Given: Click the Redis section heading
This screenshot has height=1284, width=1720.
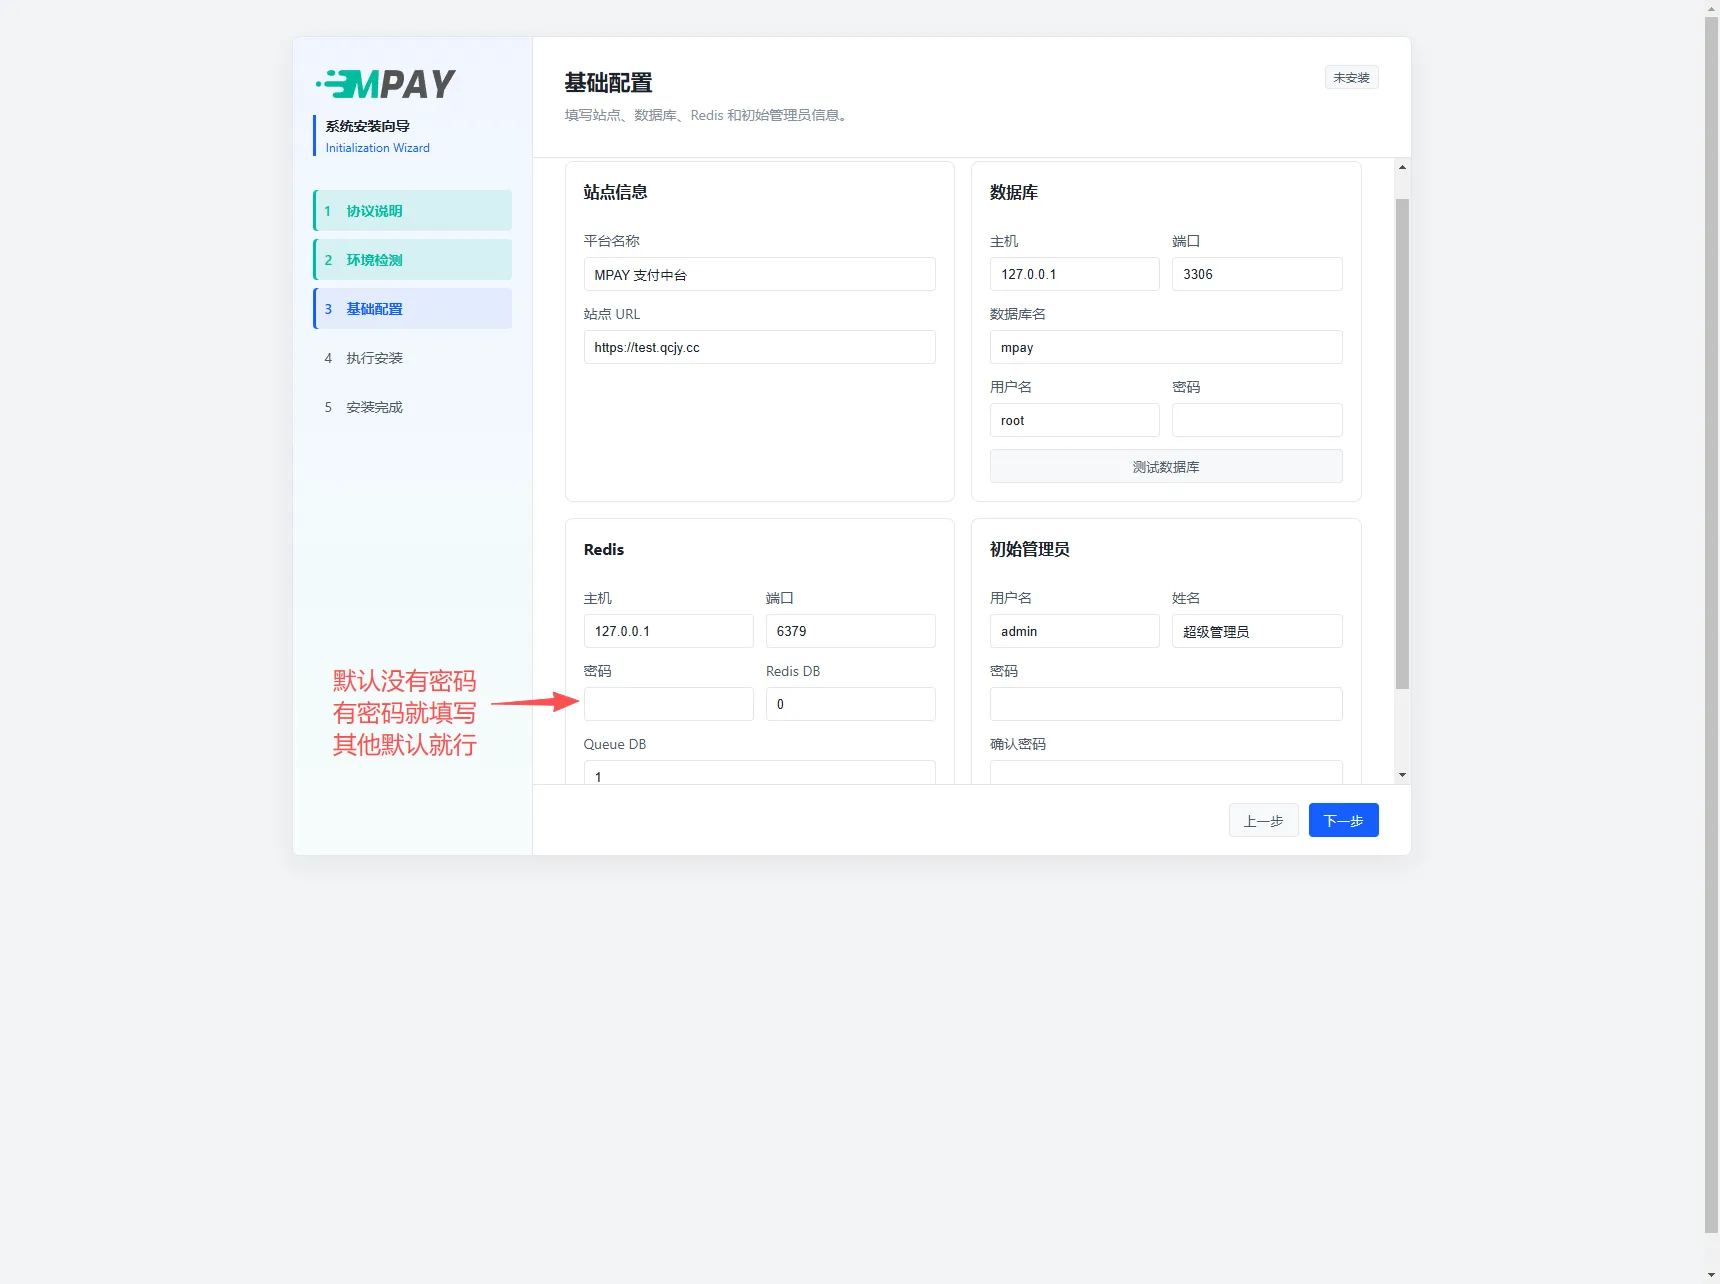Looking at the screenshot, I should click(603, 550).
